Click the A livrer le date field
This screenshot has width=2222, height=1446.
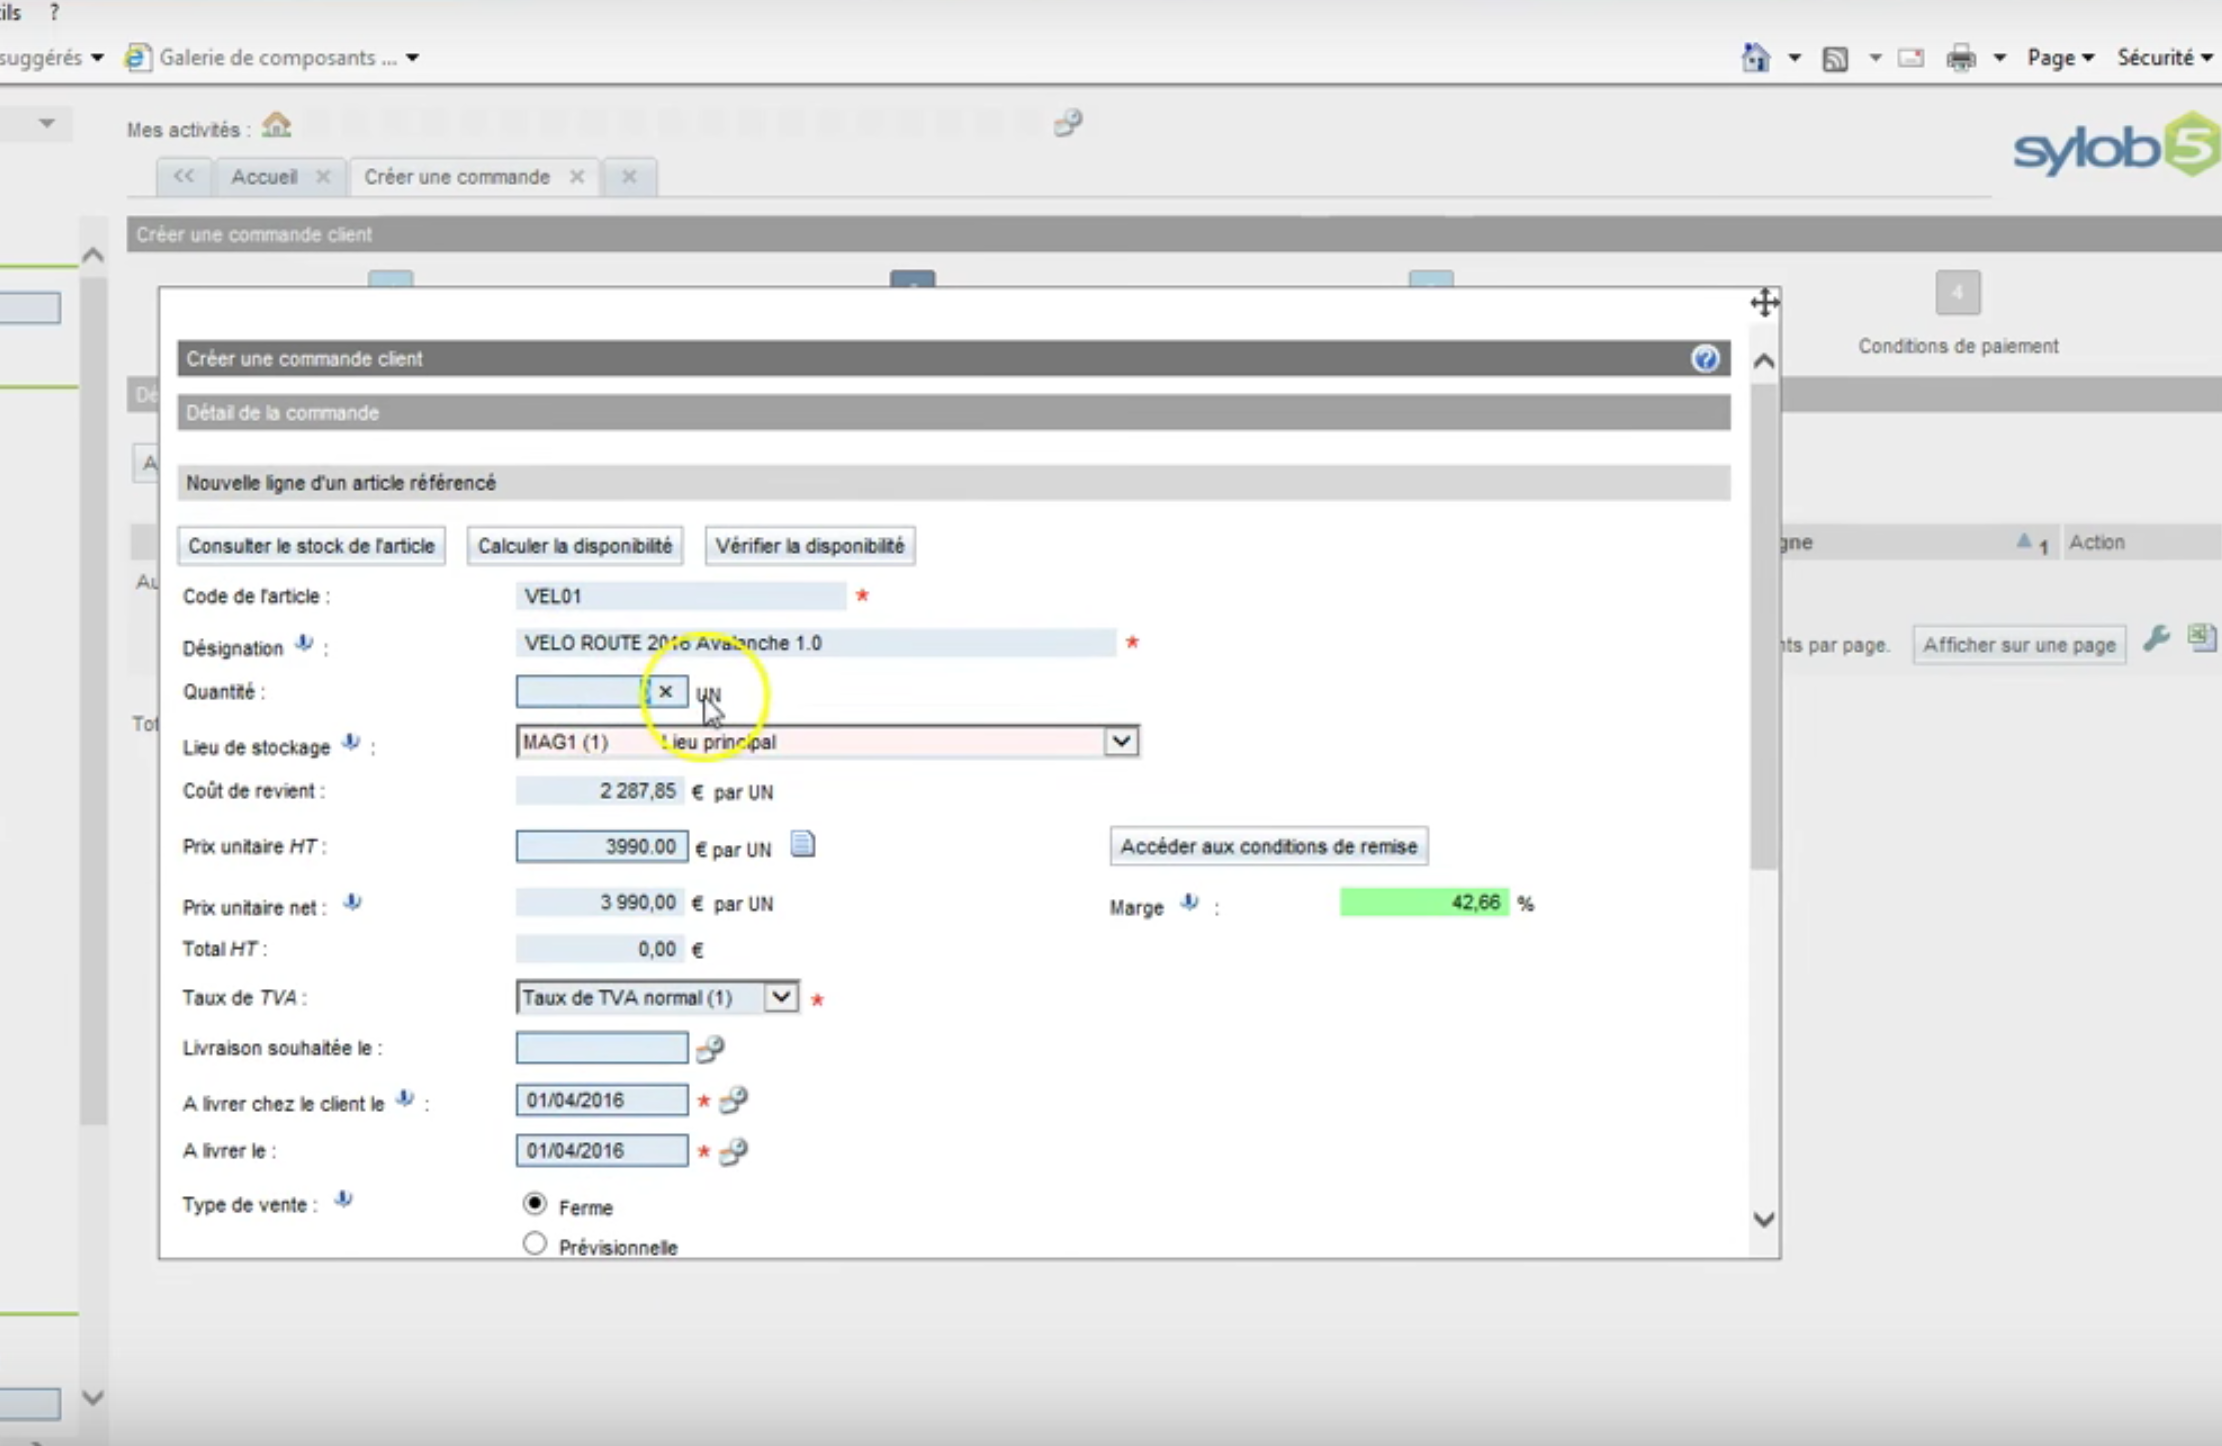602,1150
